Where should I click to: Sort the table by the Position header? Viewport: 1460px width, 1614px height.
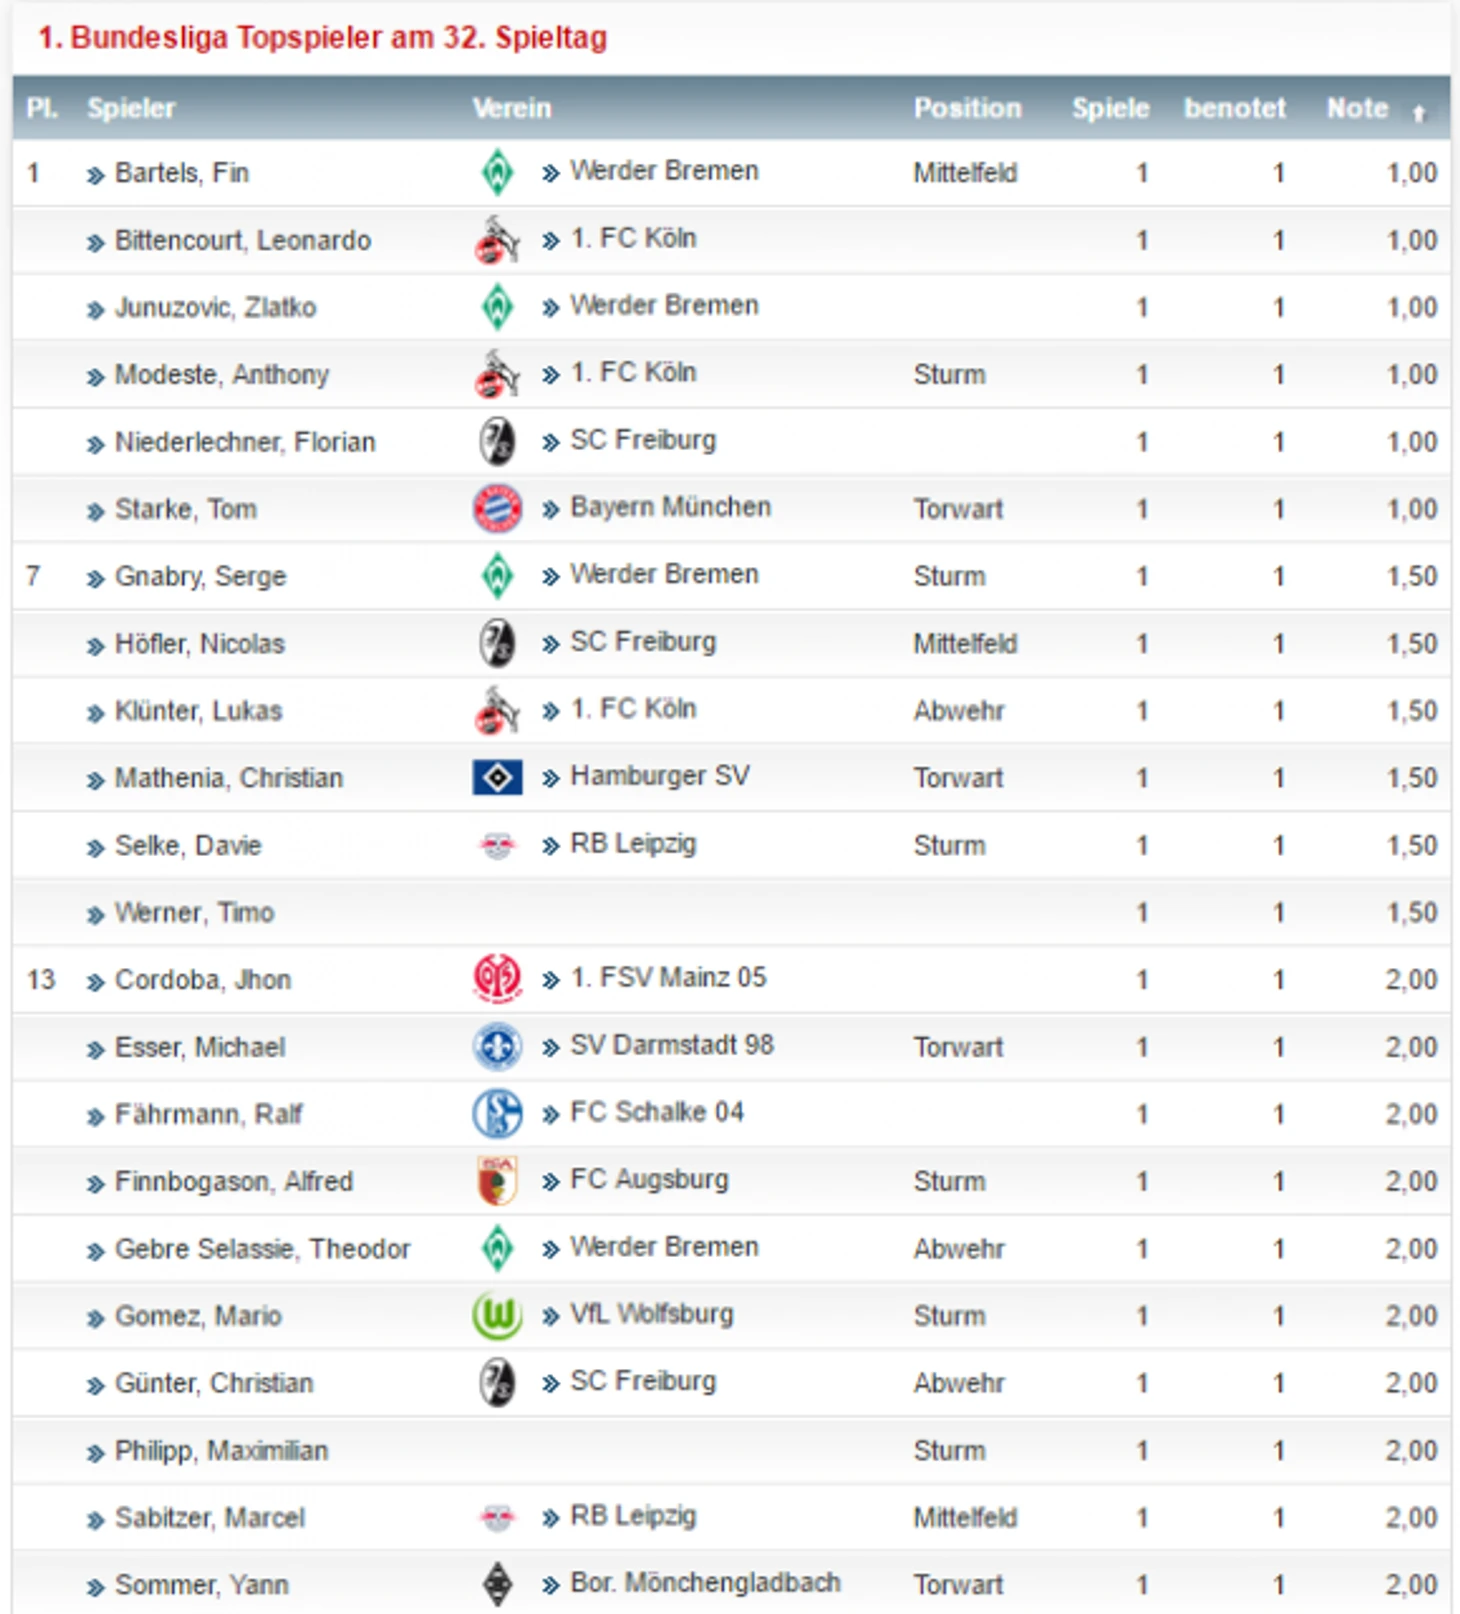pos(967,108)
